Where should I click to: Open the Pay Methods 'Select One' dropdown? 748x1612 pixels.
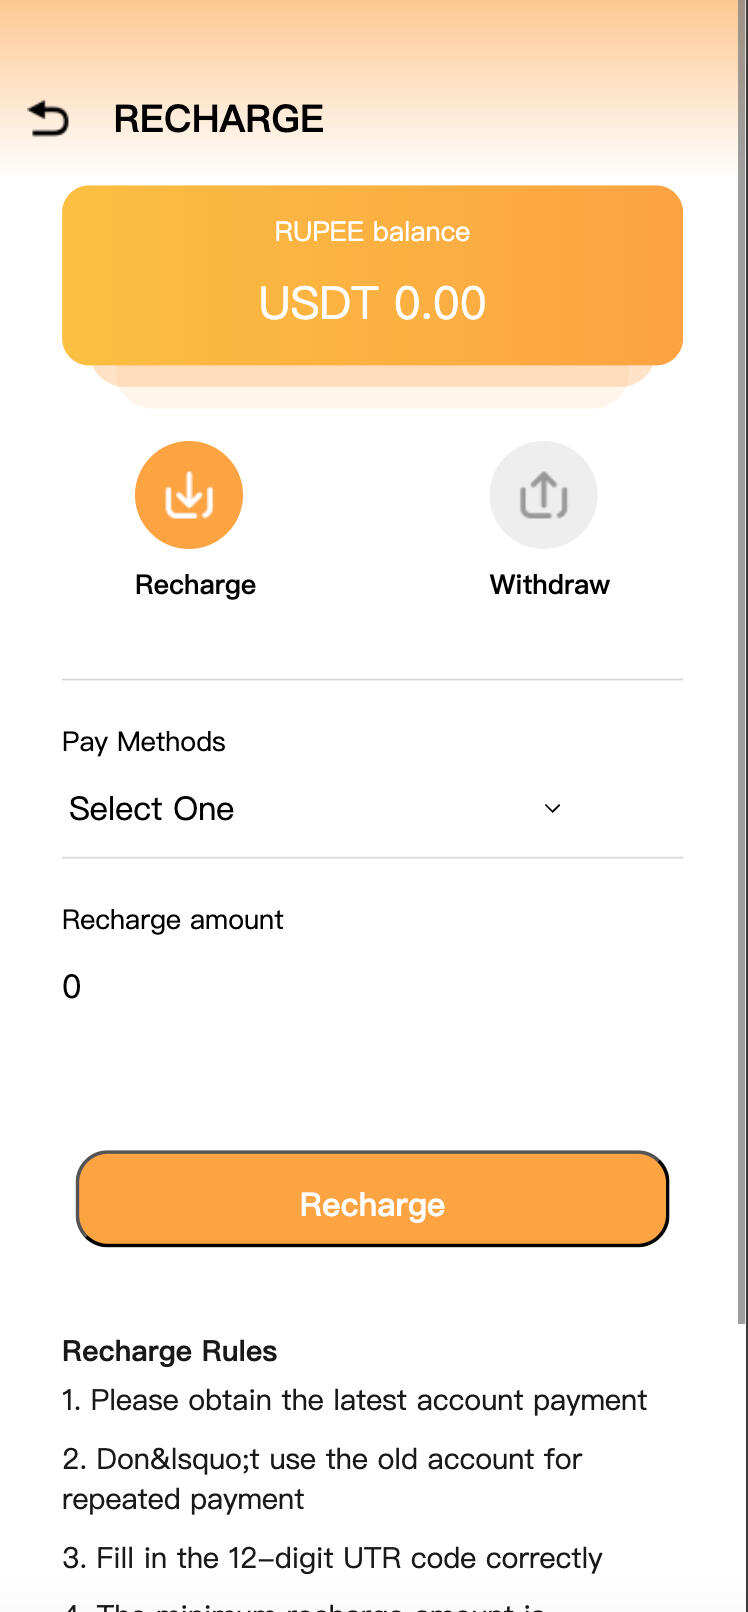310,809
